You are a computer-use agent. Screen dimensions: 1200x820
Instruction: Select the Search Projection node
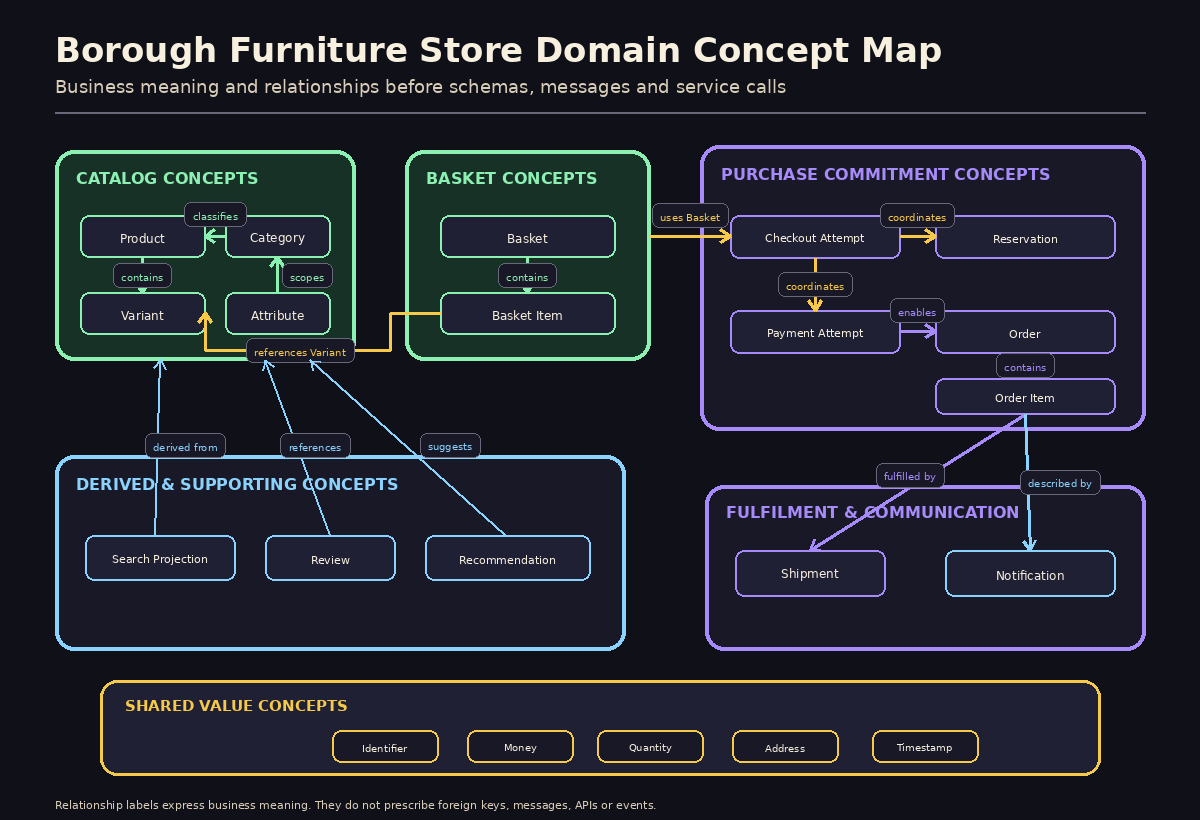(160, 559)
